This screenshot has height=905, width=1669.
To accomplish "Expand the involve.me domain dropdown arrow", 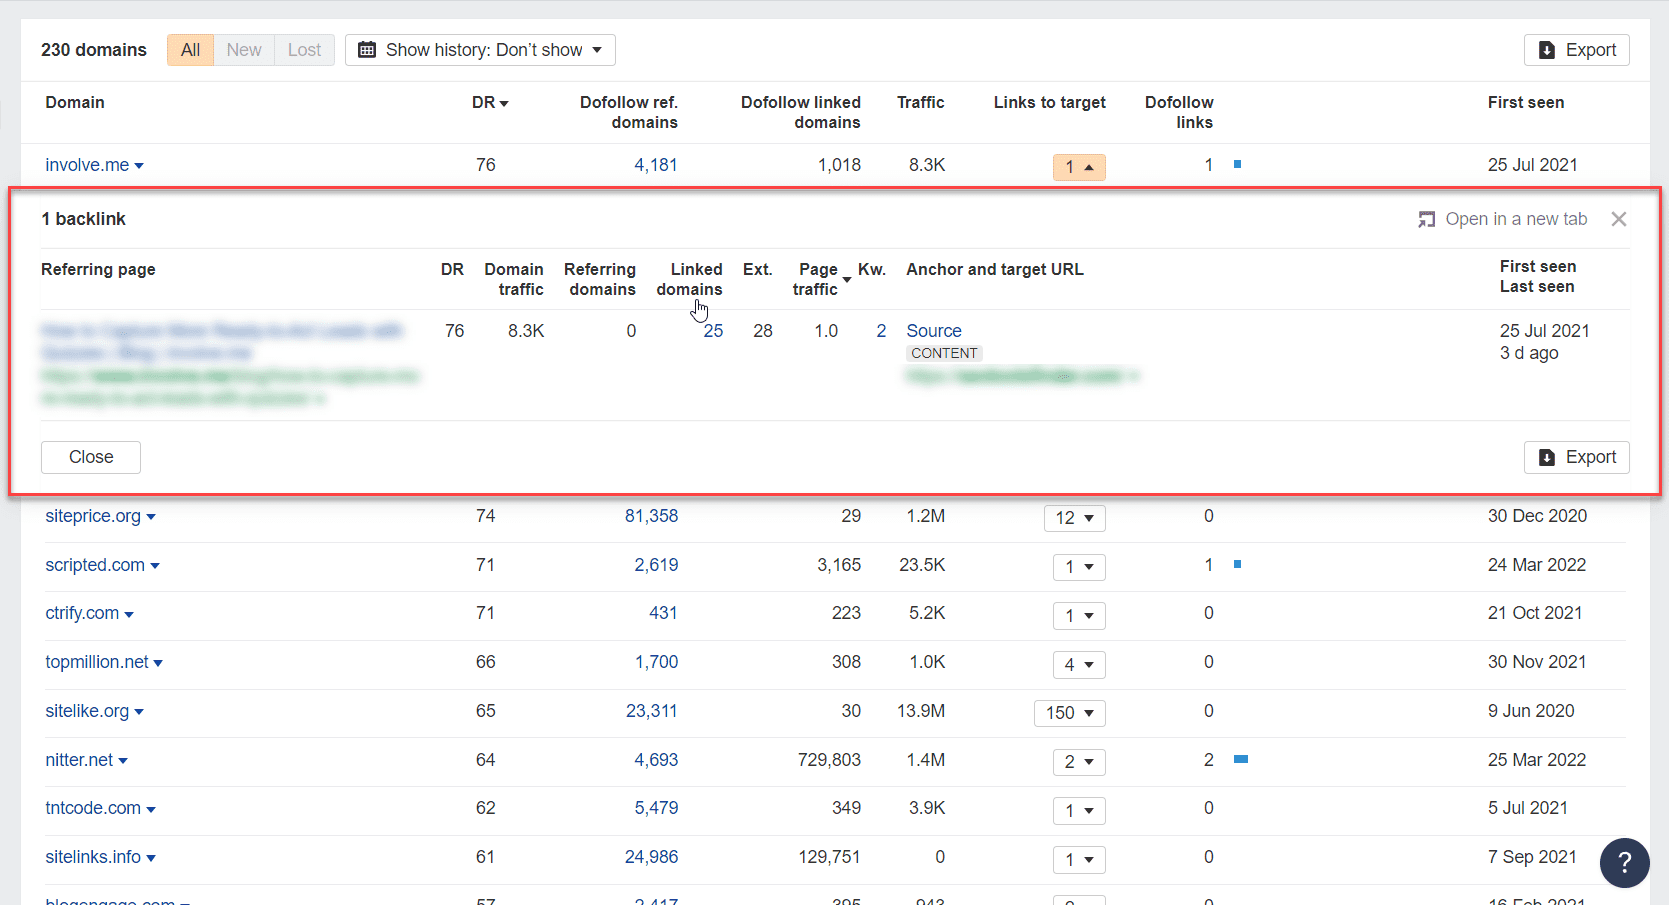I will (138, 165).
